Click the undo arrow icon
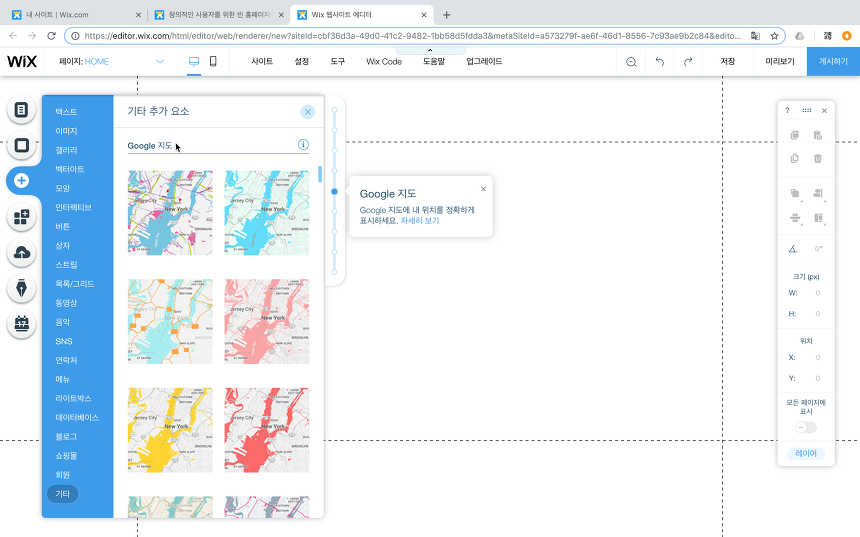Viewport: 860px width, 537px height. coord(660,61)
